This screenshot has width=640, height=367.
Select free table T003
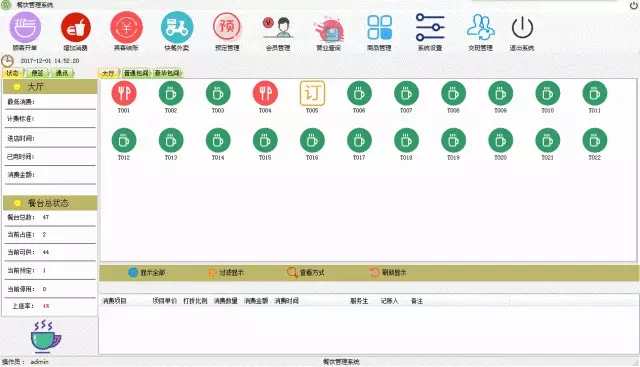pos(218,93)
